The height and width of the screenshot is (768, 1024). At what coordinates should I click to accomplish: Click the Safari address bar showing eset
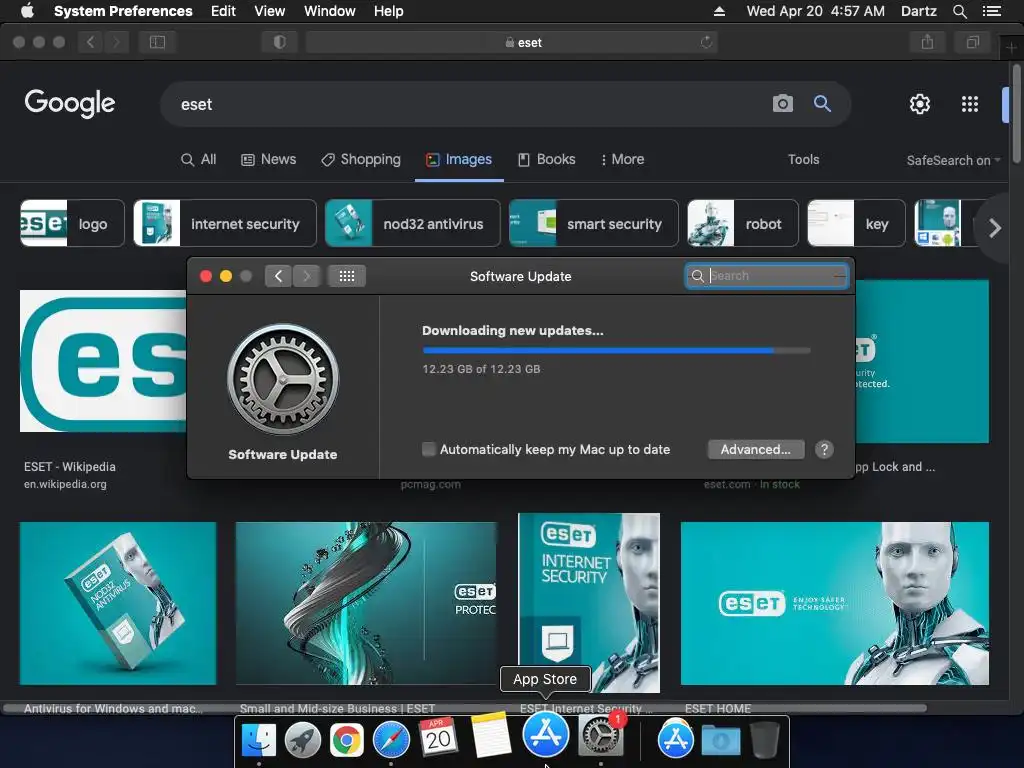coord(511,42)
